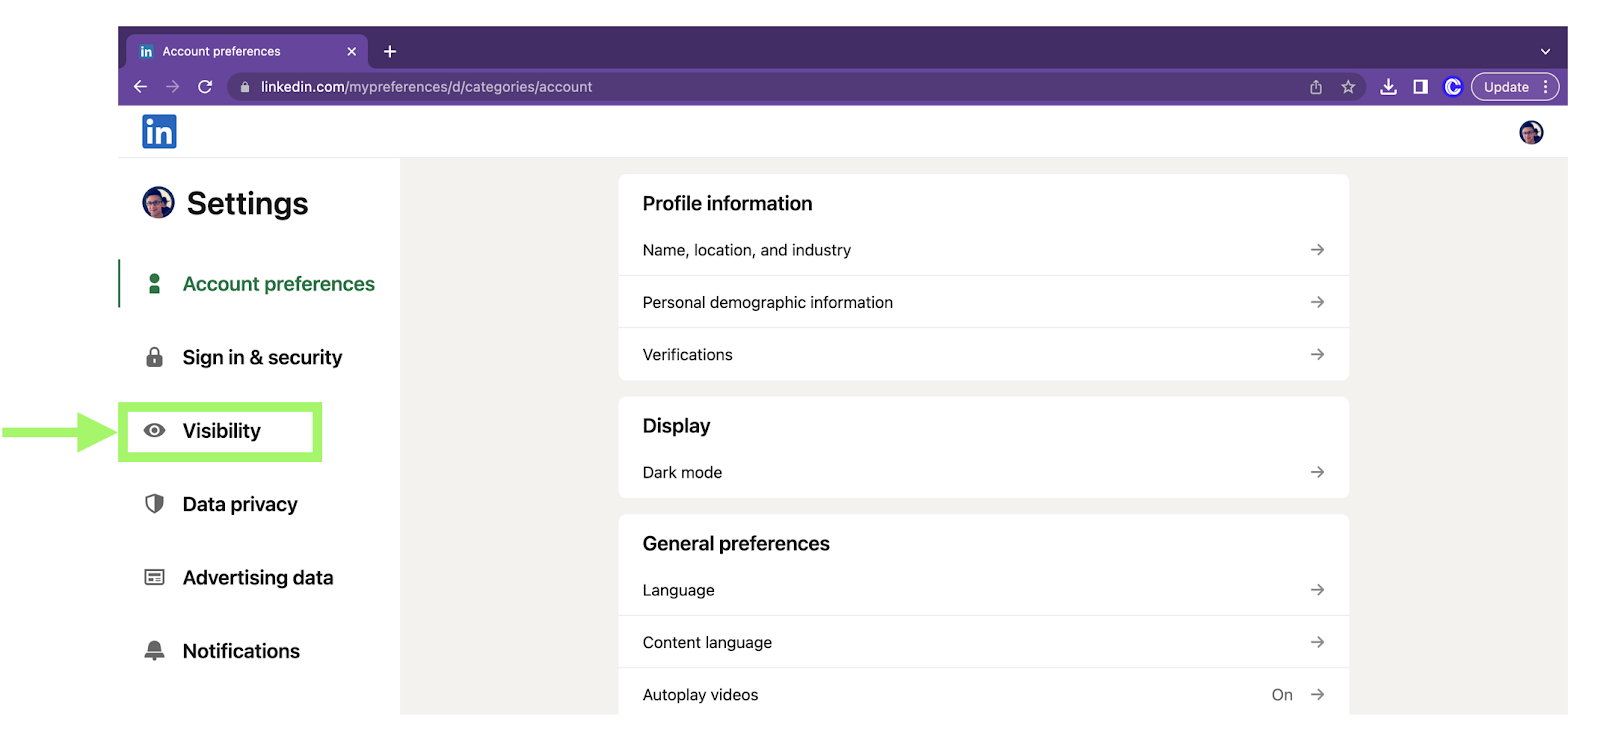The width and height of the screenshot is (1600, 743).
Task: Open Account preferences in the sidebar
Action: (x=278, y=284)
